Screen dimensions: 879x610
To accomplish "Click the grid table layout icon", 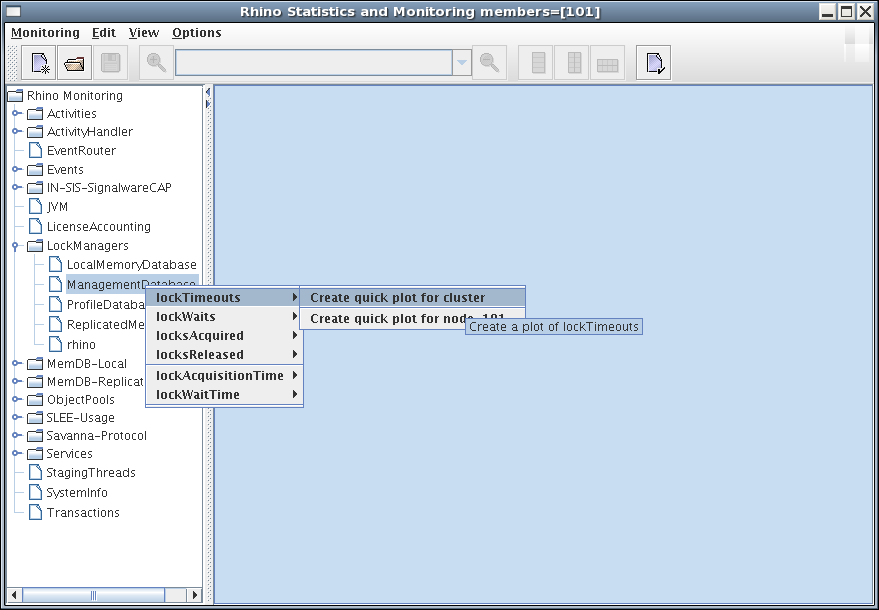I will (x=608, y=63).
